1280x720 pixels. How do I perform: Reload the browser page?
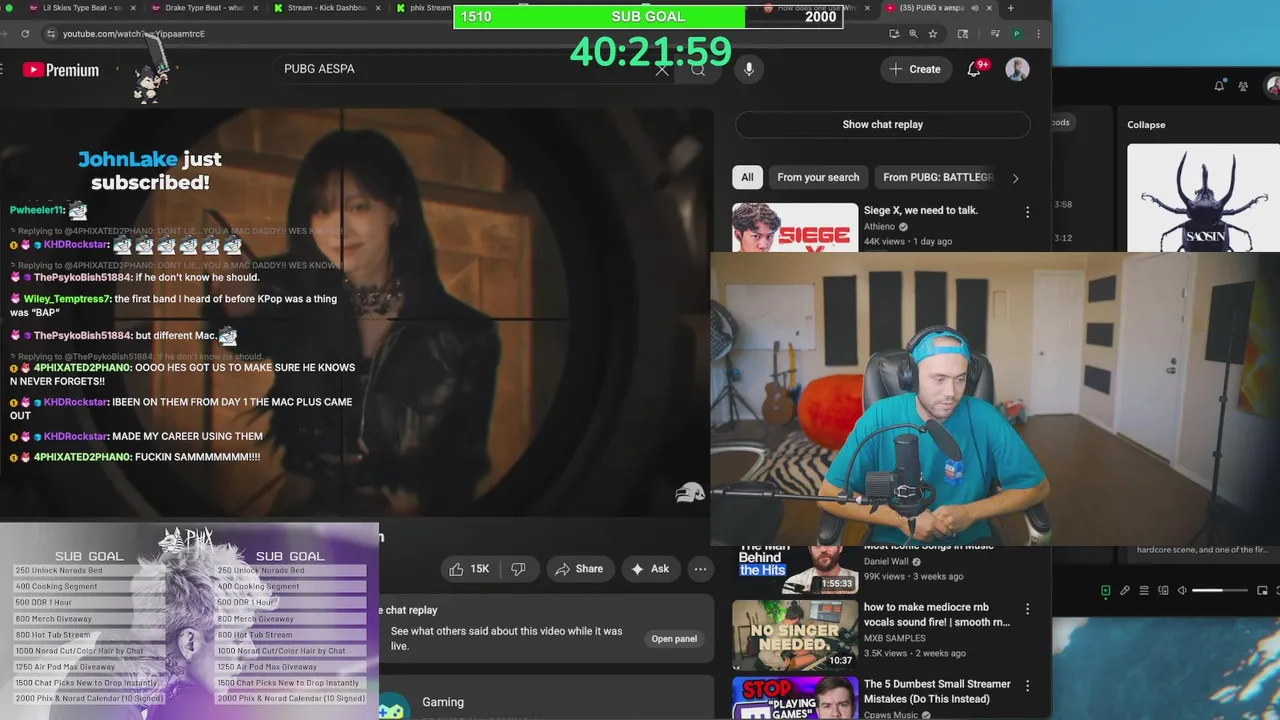[25, 33]
